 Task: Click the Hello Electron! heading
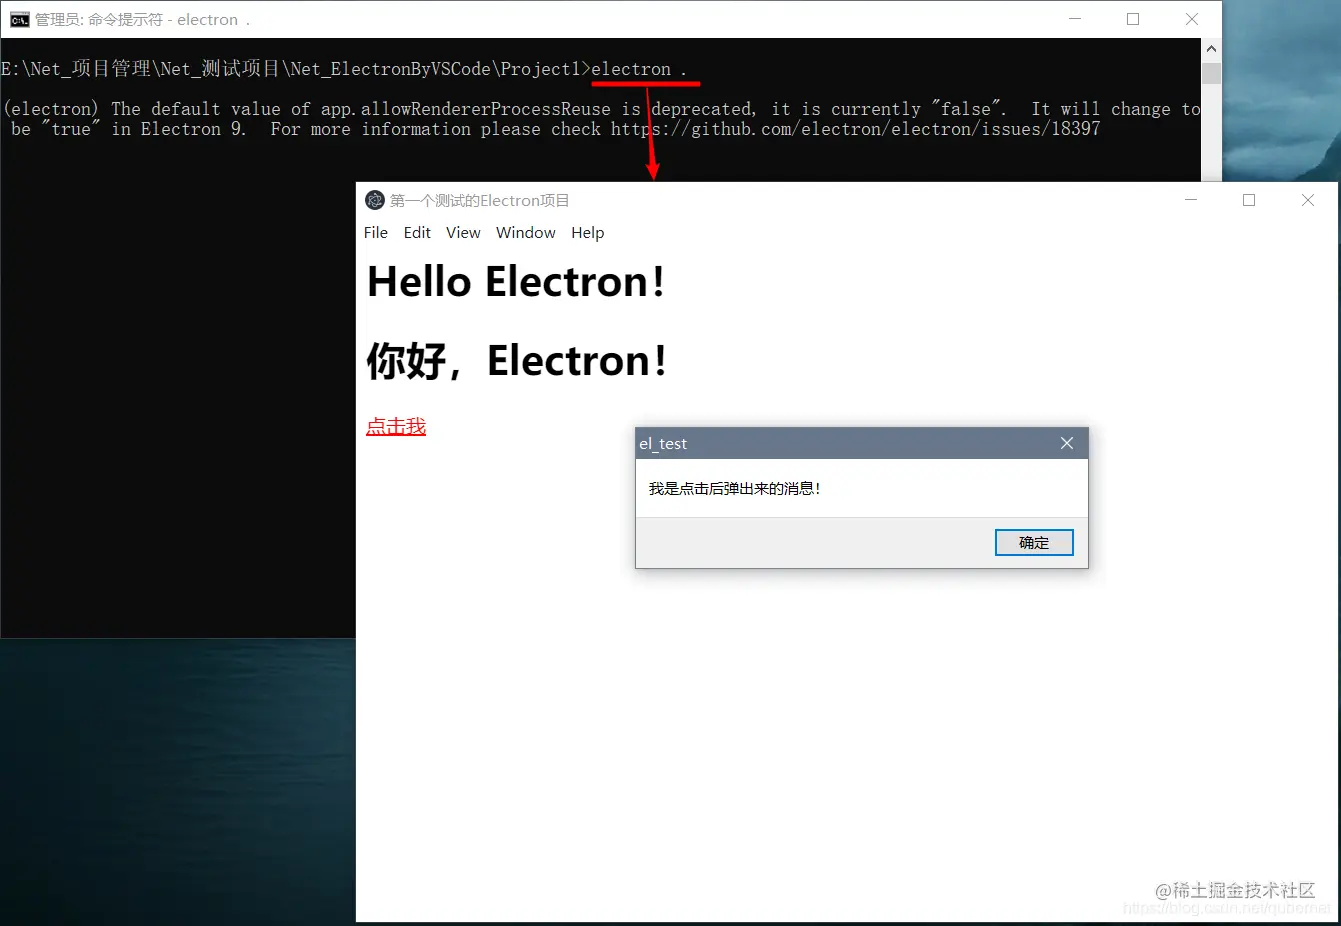click(x=516, y=282)
